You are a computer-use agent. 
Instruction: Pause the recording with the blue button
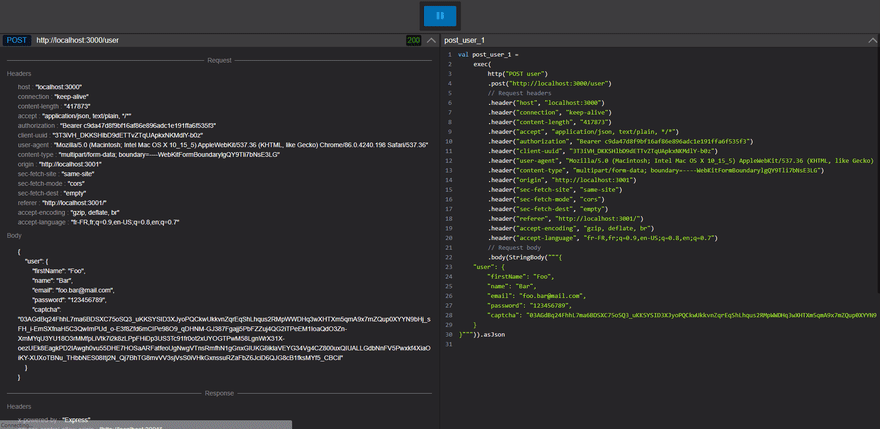click(440, 16)
